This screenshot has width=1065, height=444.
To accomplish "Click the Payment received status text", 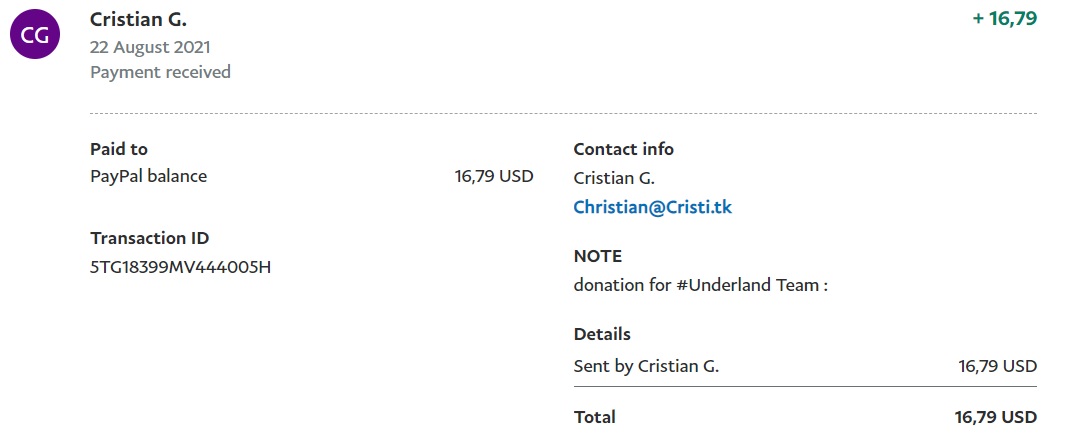I will pyautogui.click(x=160, y=72).
